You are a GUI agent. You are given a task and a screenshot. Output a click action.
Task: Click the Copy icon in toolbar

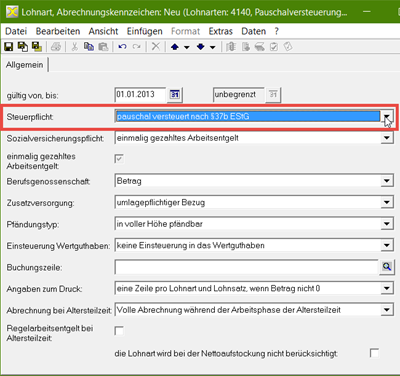[x=89, y=47]
